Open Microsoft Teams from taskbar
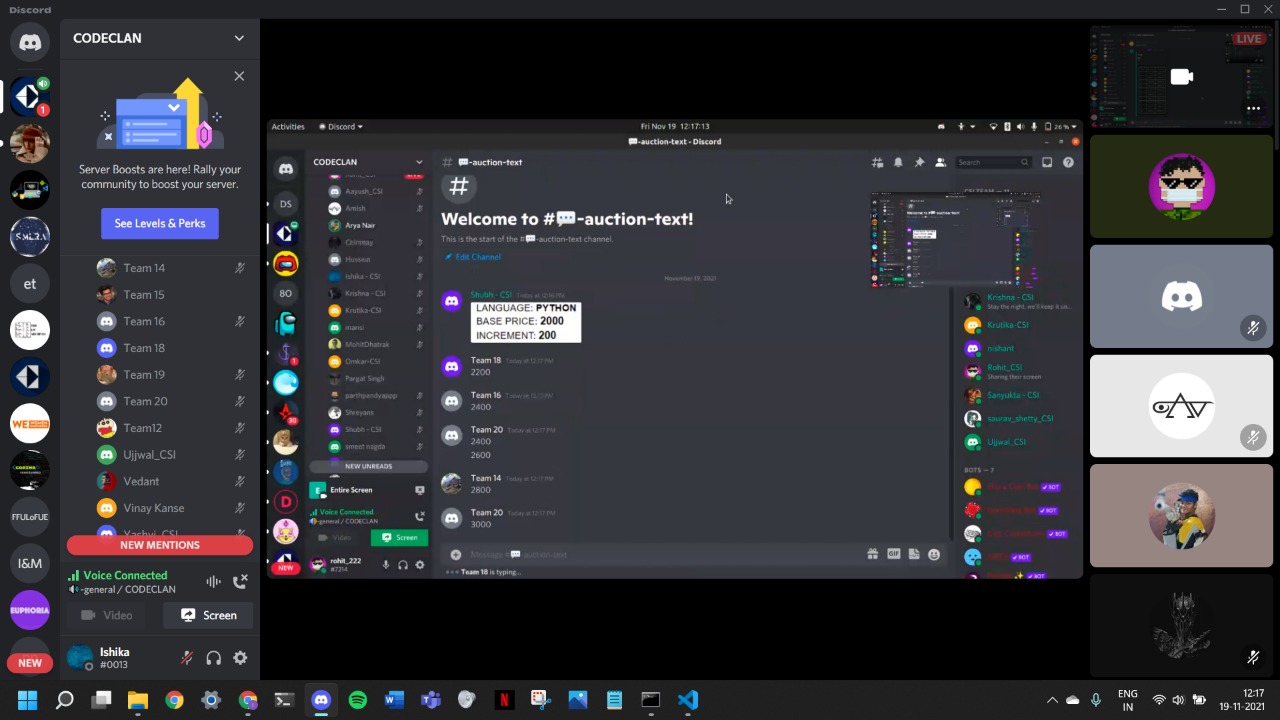1280x720 pixels. click(431, 700)
